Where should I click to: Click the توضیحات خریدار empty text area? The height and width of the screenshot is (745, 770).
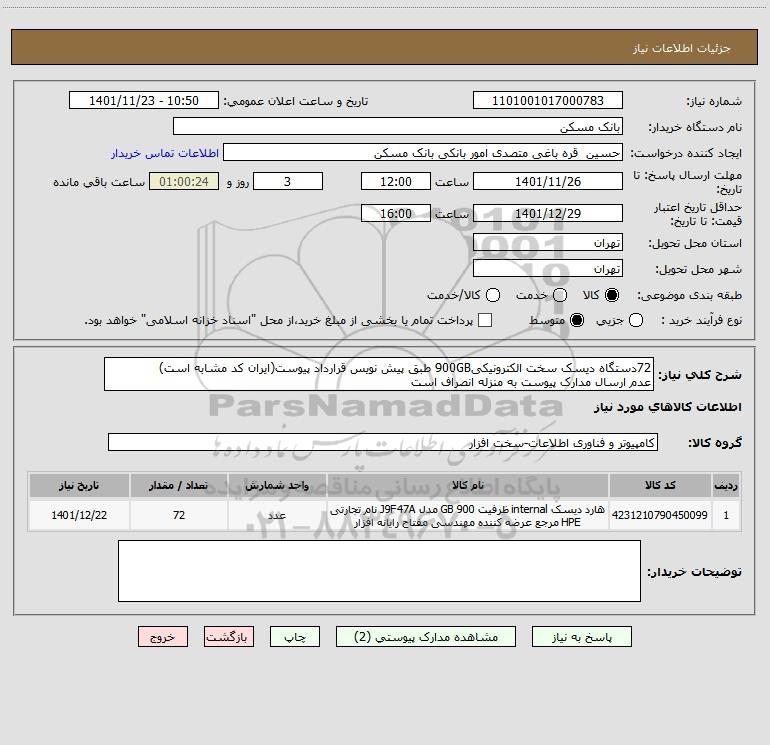coord(379,571)
